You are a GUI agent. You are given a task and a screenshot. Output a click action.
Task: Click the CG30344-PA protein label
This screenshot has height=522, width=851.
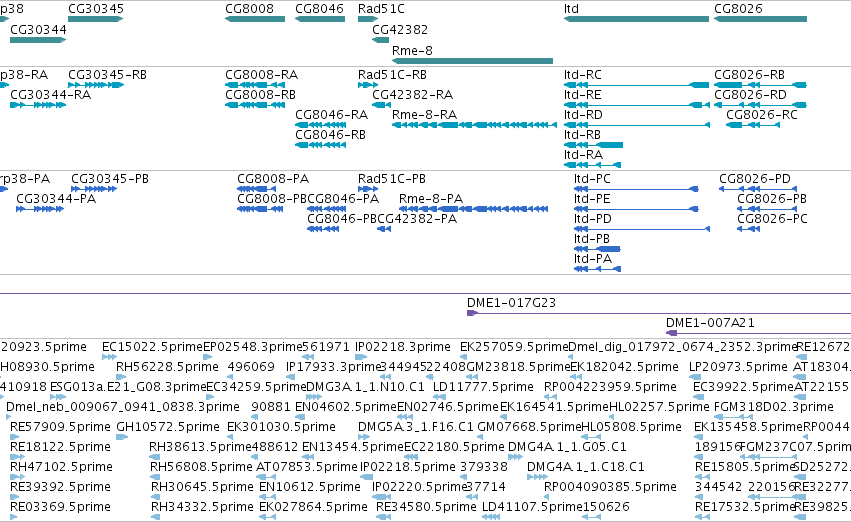[56, 199]
